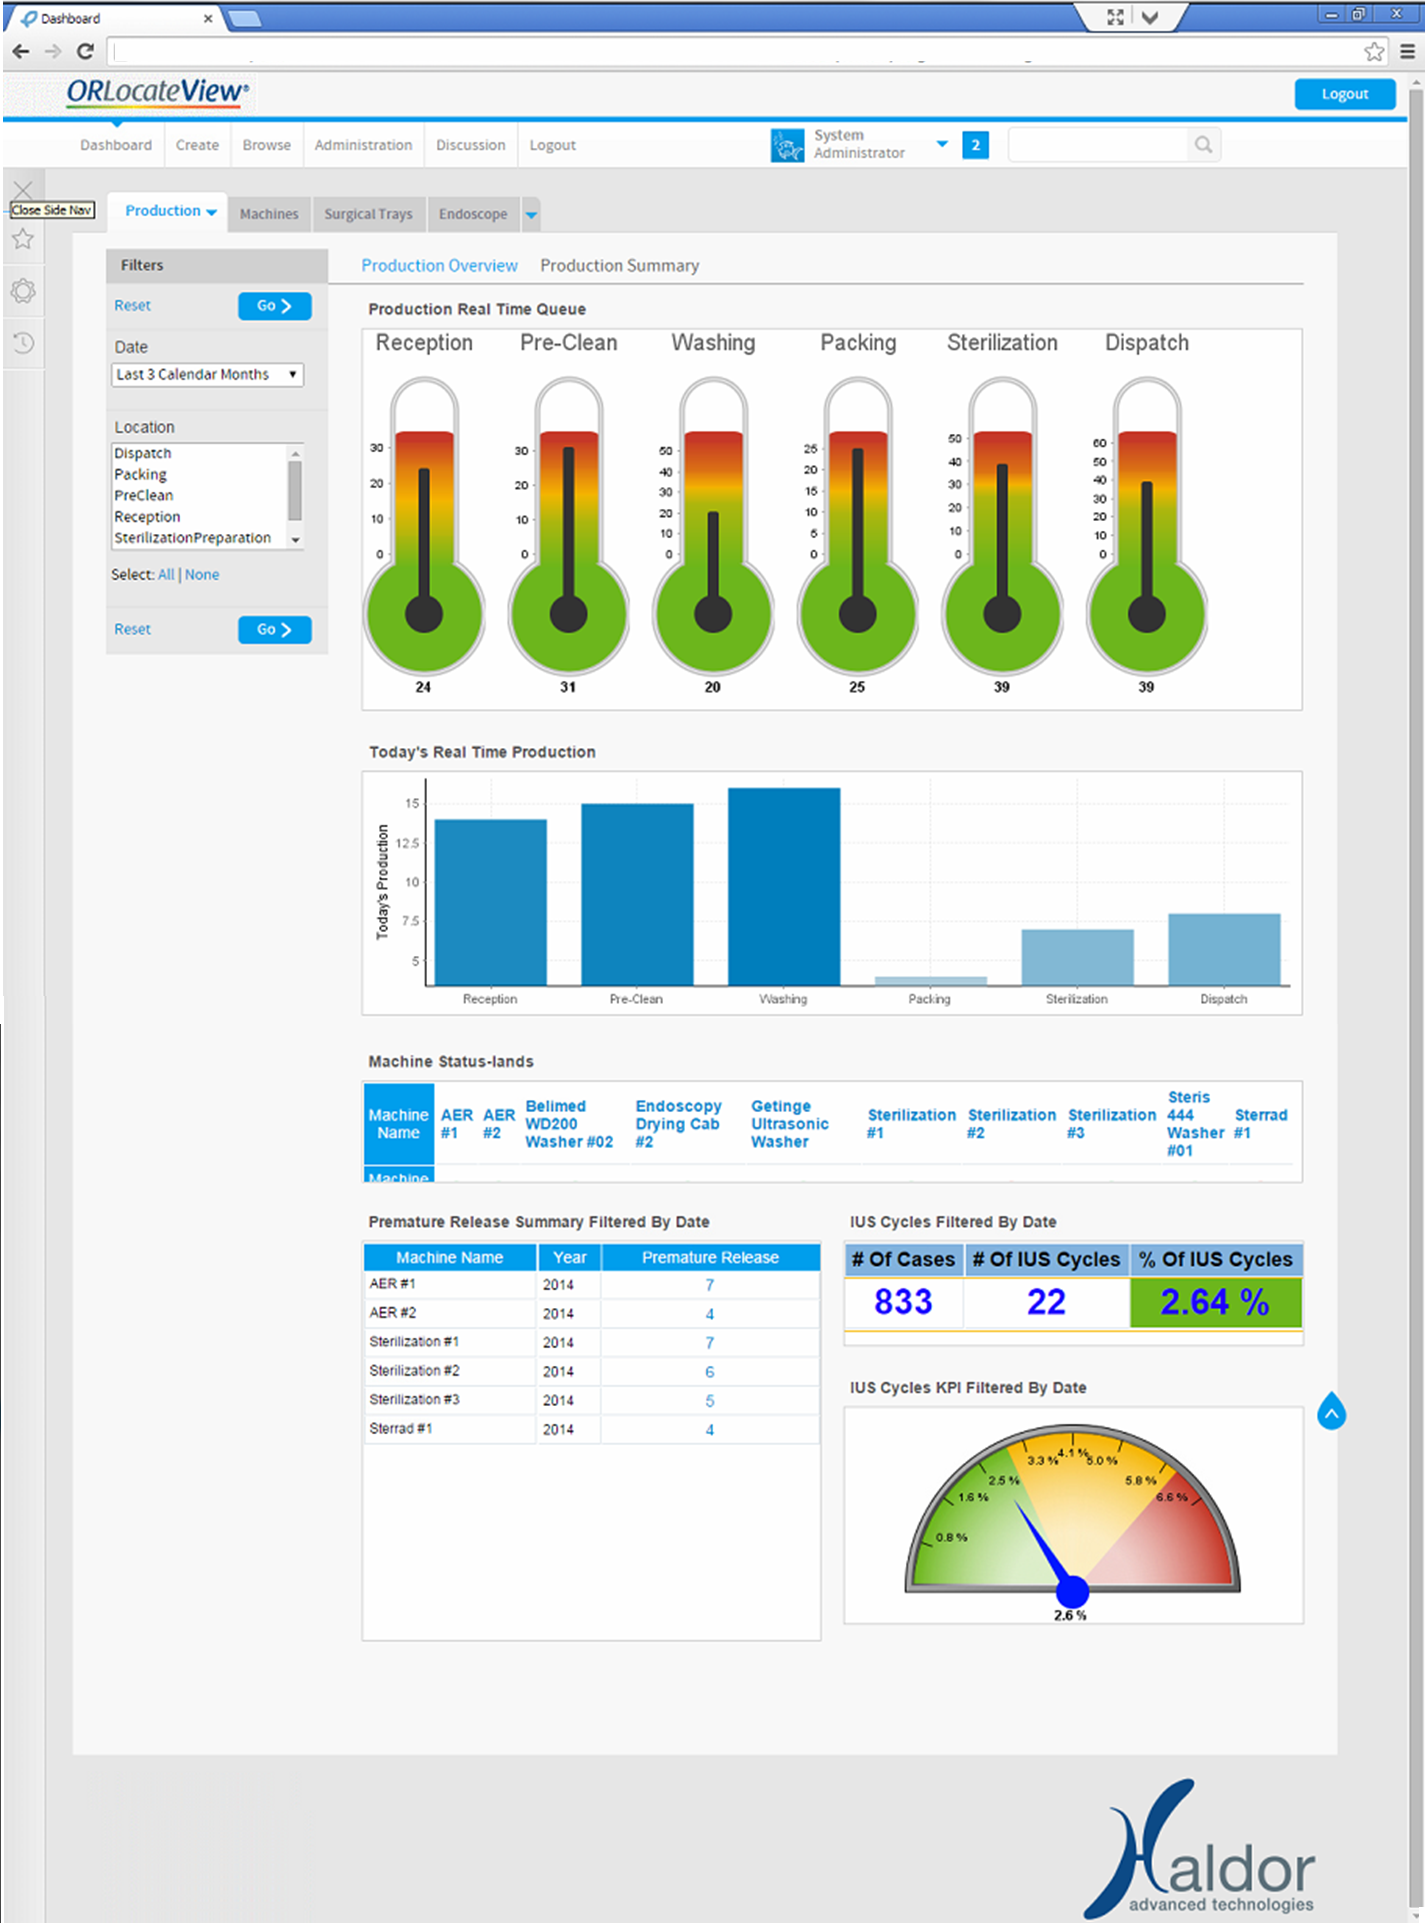Click the lower Go button in Filters
Screen dimensions: 1425x1923
274,630
